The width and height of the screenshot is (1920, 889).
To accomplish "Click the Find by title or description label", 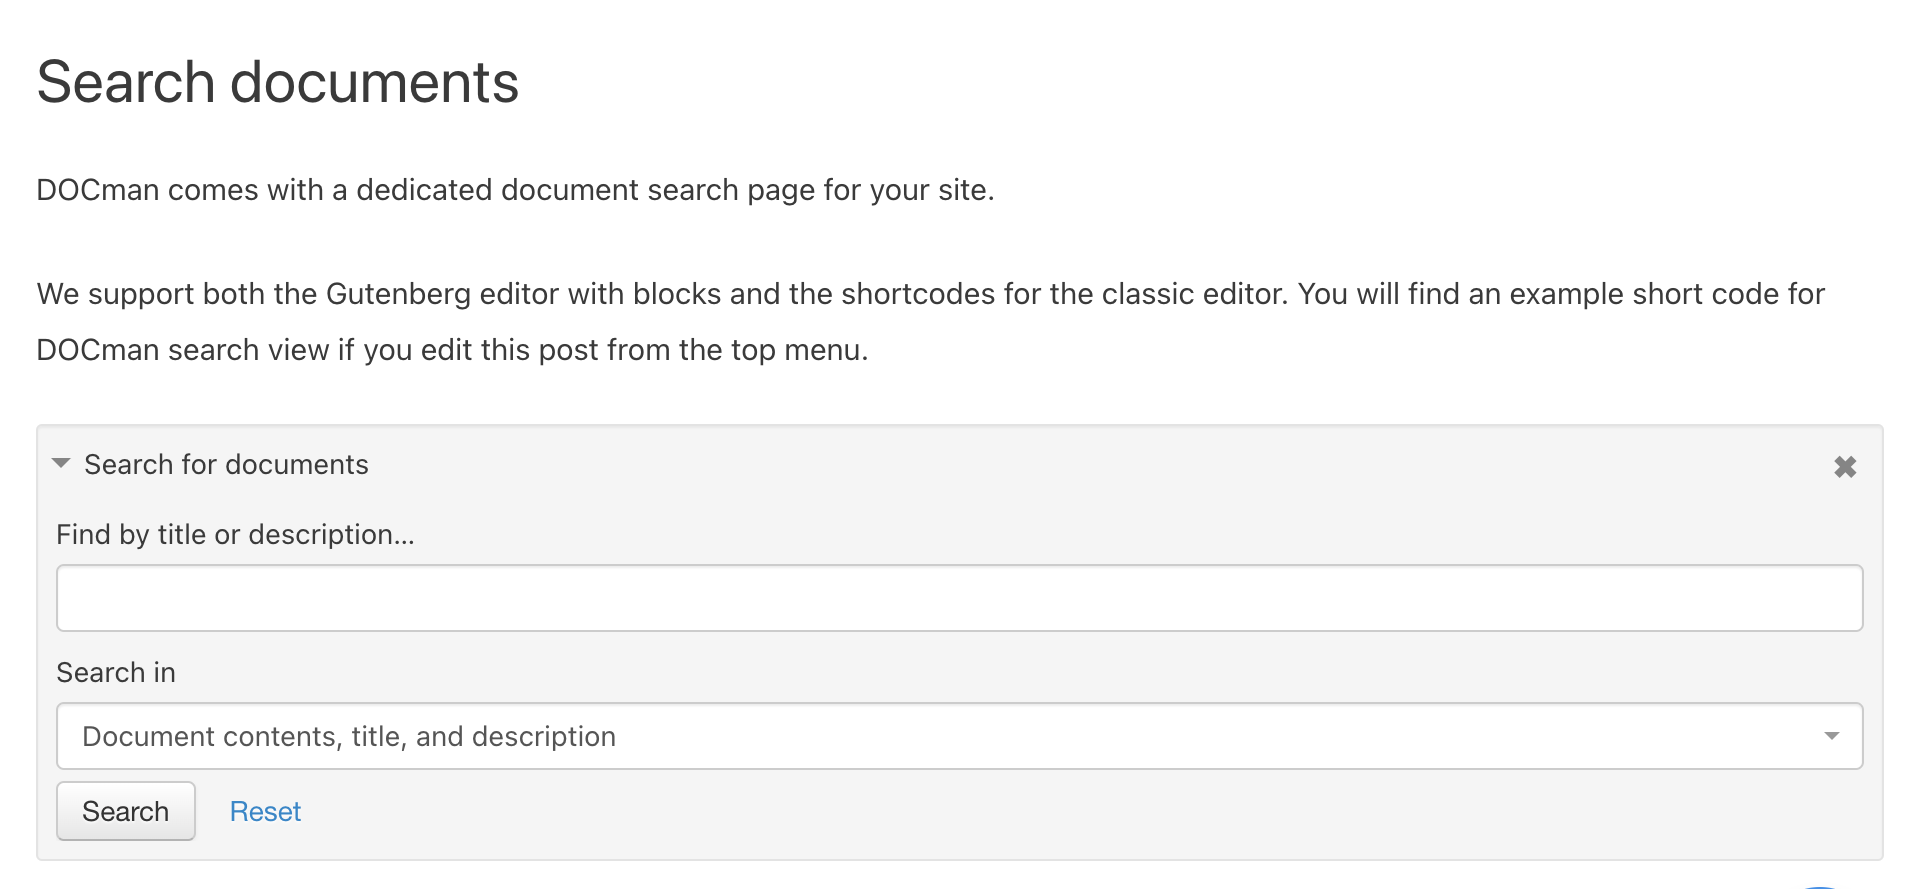I will [x=235, y=535].
